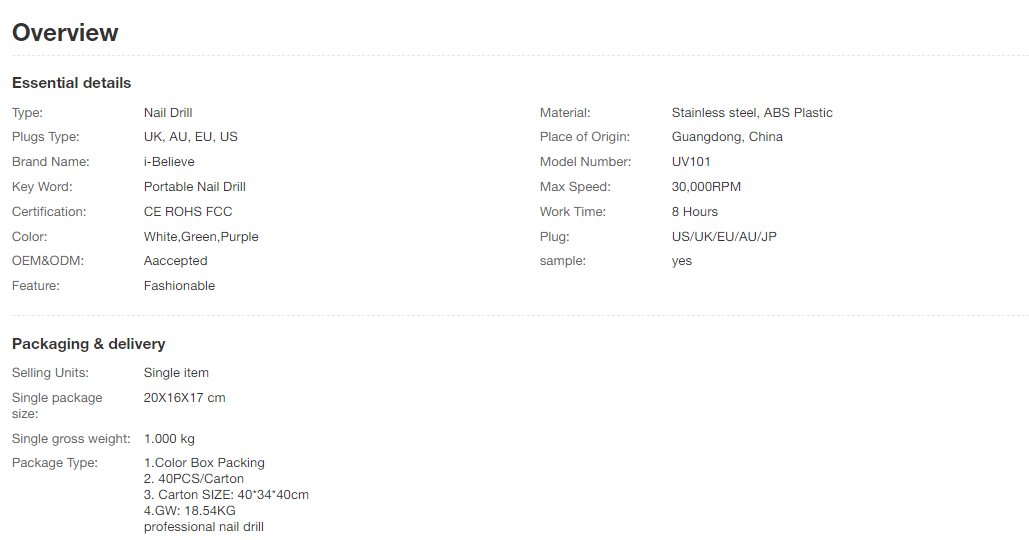Select Stainless steel, ABS Plastic material text
This screenshot has height=540, width=1029.
tap(752, 113)
